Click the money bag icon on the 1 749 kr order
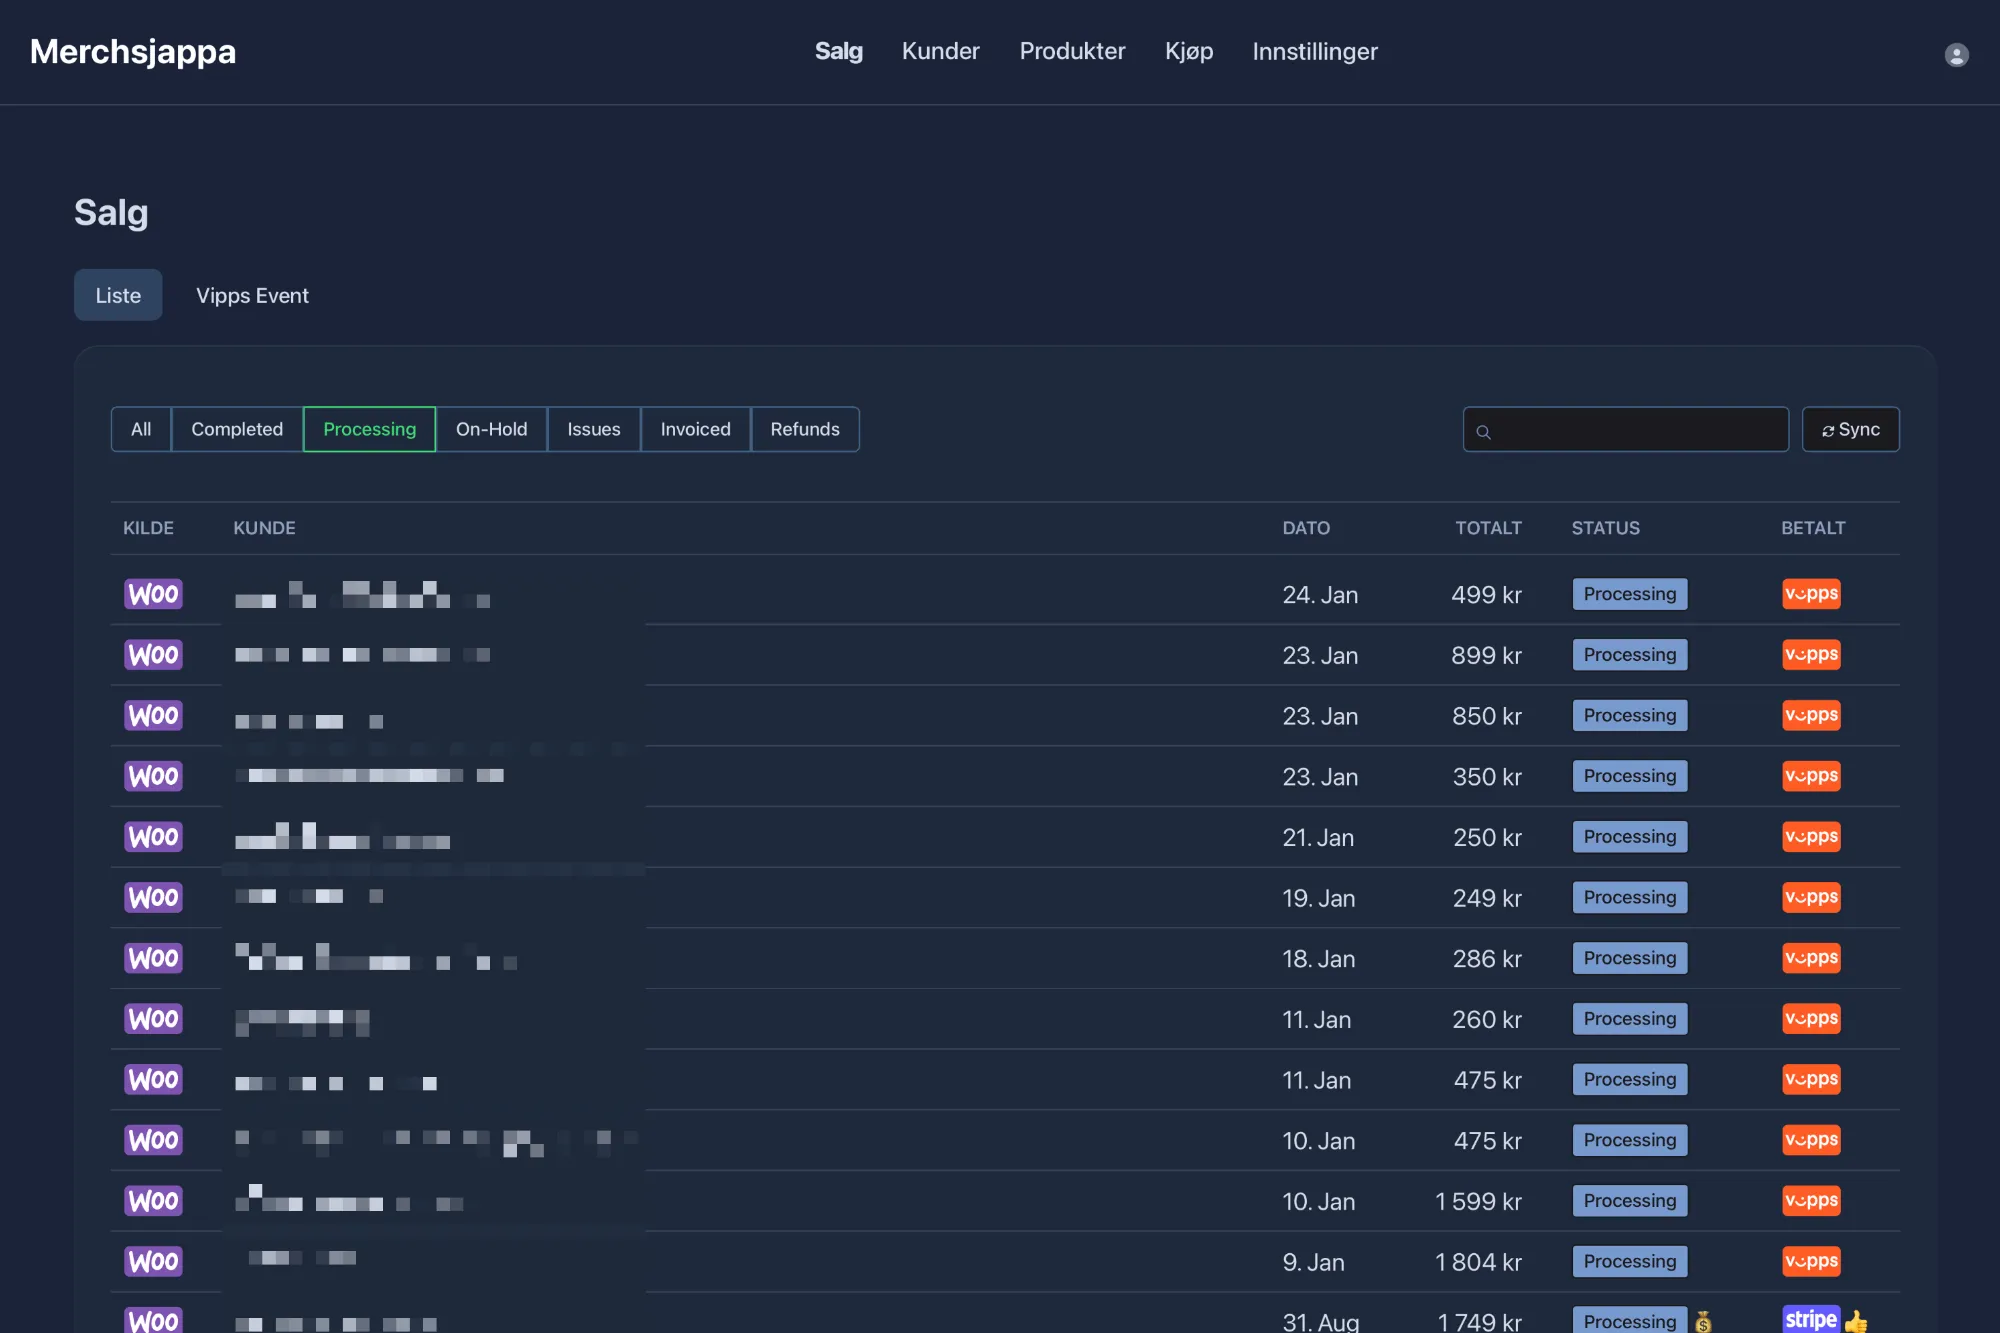 tap(1703, 1321)
